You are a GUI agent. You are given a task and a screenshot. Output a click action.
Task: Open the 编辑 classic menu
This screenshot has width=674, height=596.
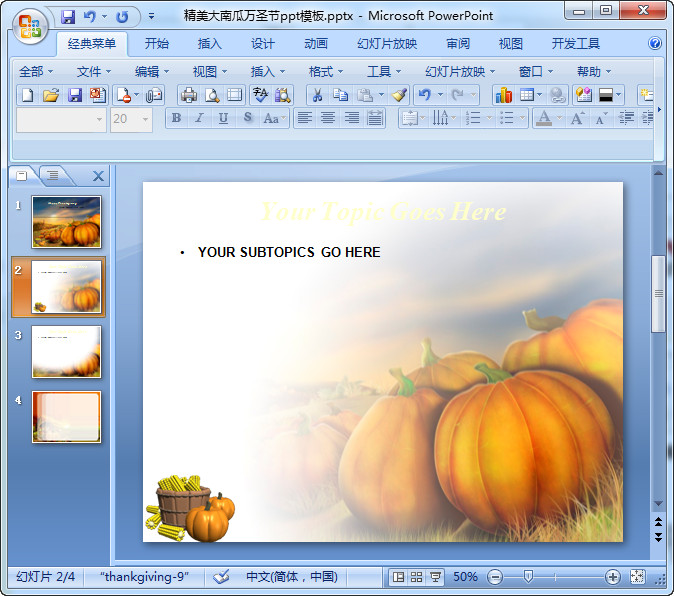[152, 71]
